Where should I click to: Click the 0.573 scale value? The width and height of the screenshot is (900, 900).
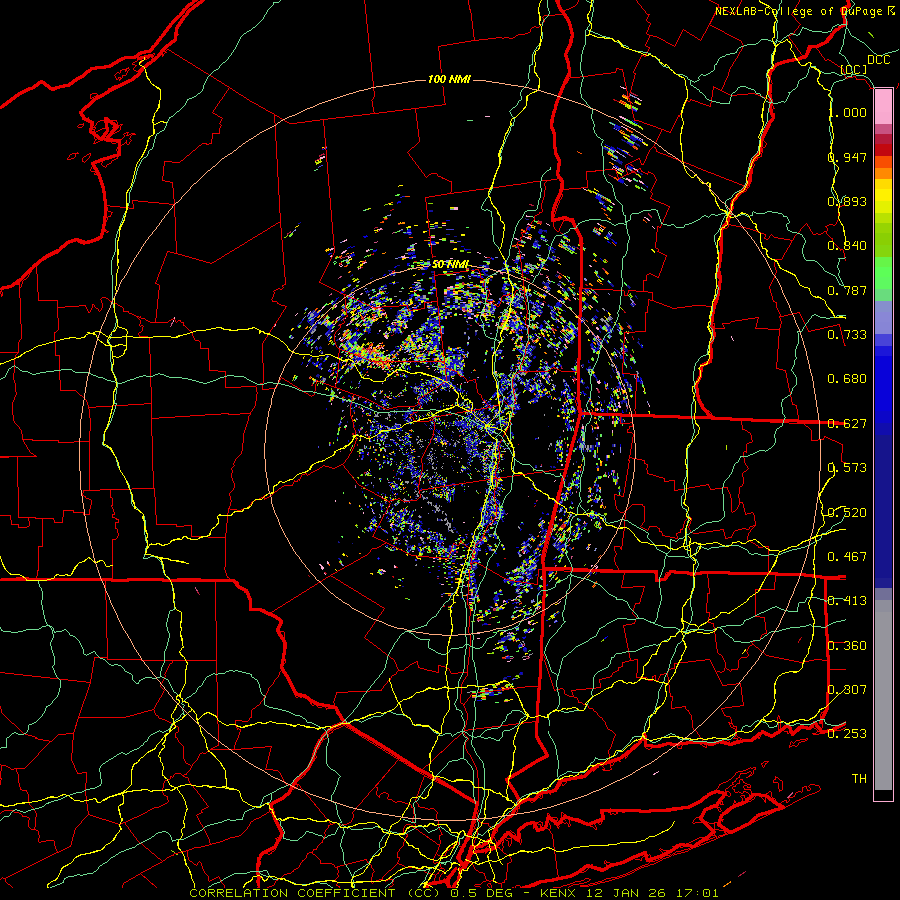coord(847,468)
